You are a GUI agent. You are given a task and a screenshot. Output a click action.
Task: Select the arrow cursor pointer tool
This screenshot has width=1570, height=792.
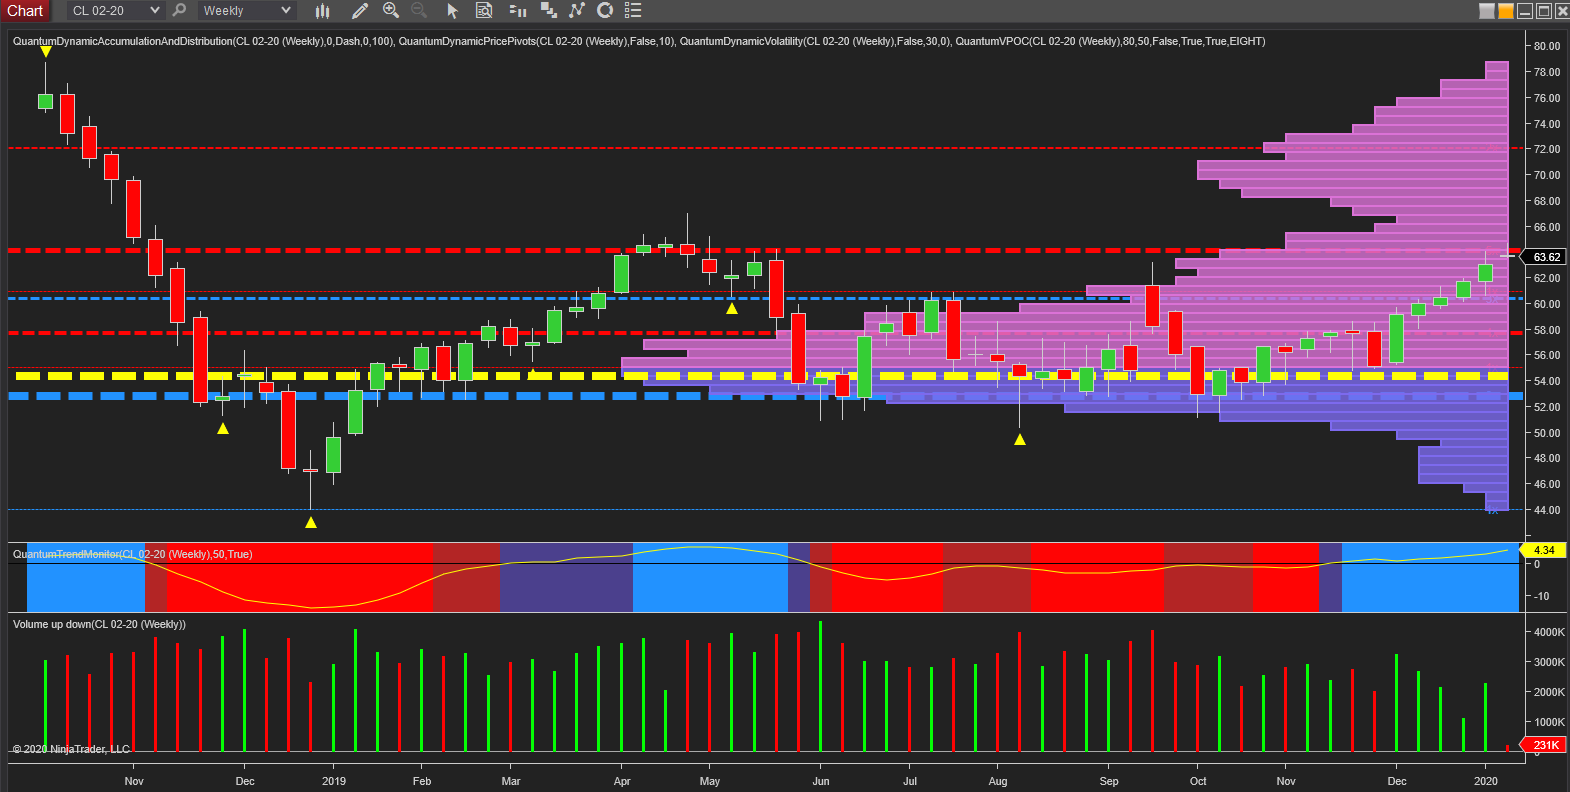pyautogui.click(x=452, y=11)
